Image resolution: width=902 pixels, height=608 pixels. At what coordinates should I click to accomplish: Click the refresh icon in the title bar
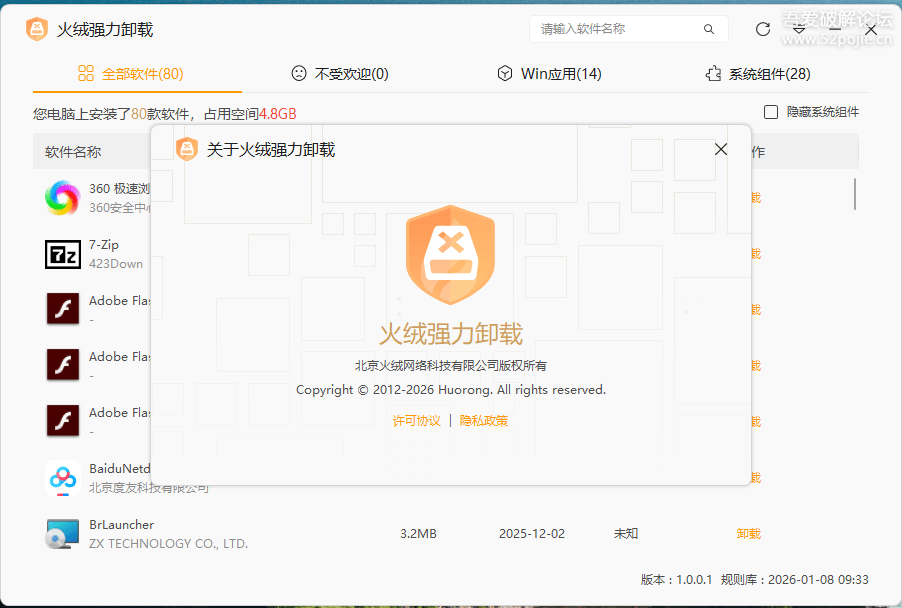(x=762, y=29)
